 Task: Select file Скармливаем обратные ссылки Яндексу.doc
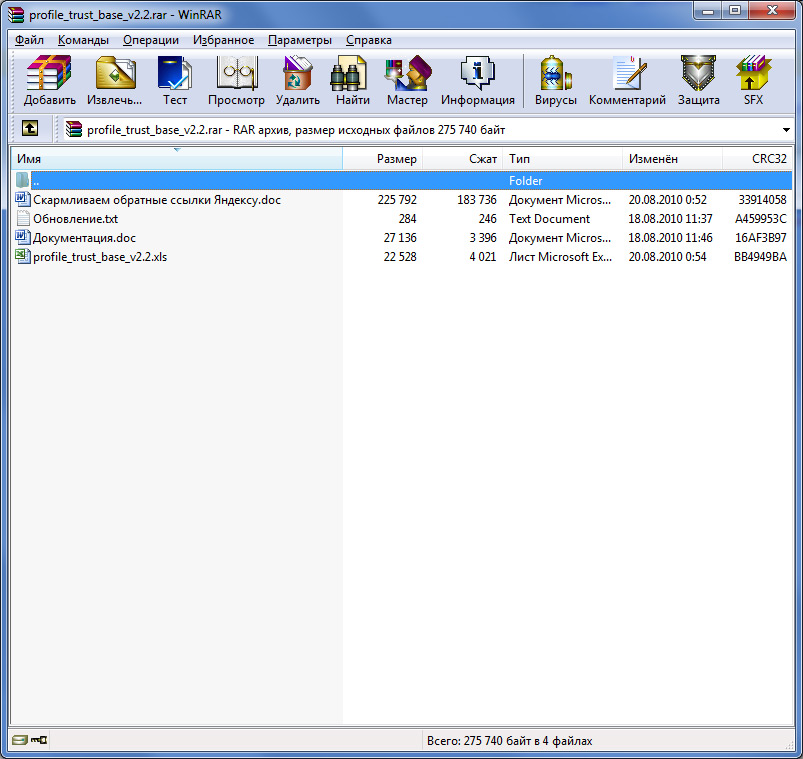pyautogui.click(x=157, y=200)
